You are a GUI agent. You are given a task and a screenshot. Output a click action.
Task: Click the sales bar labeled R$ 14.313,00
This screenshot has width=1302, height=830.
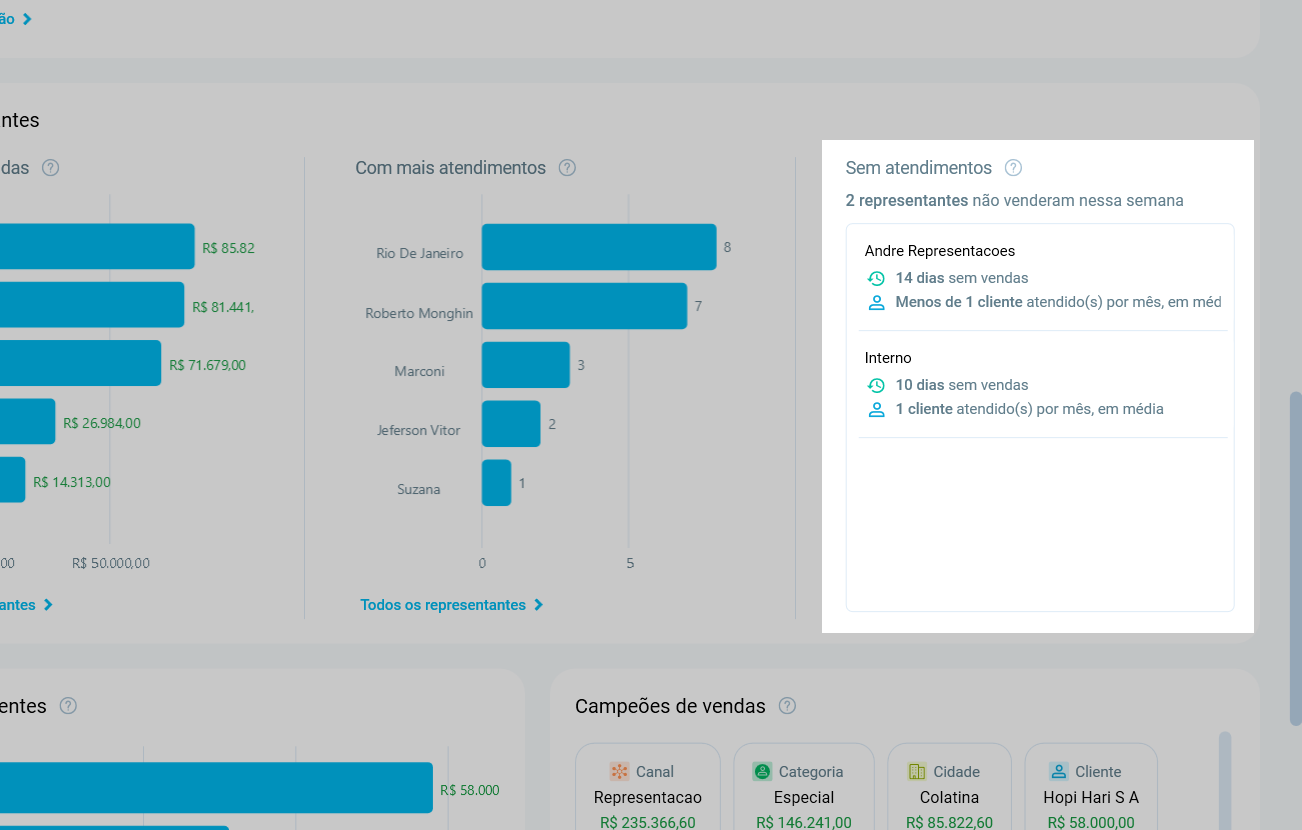(12, 480)
